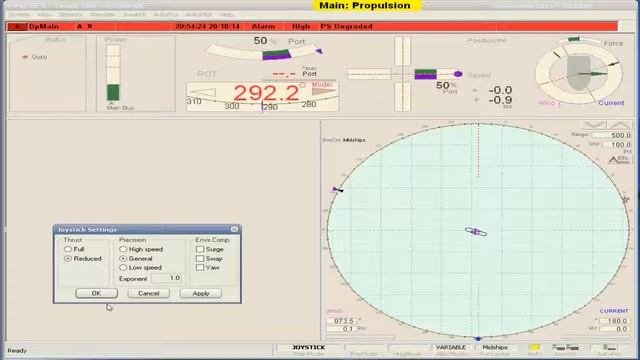Click the current speed value 0.0
Image resolution: width=640 pixels, height=360 pixels.
615,329
